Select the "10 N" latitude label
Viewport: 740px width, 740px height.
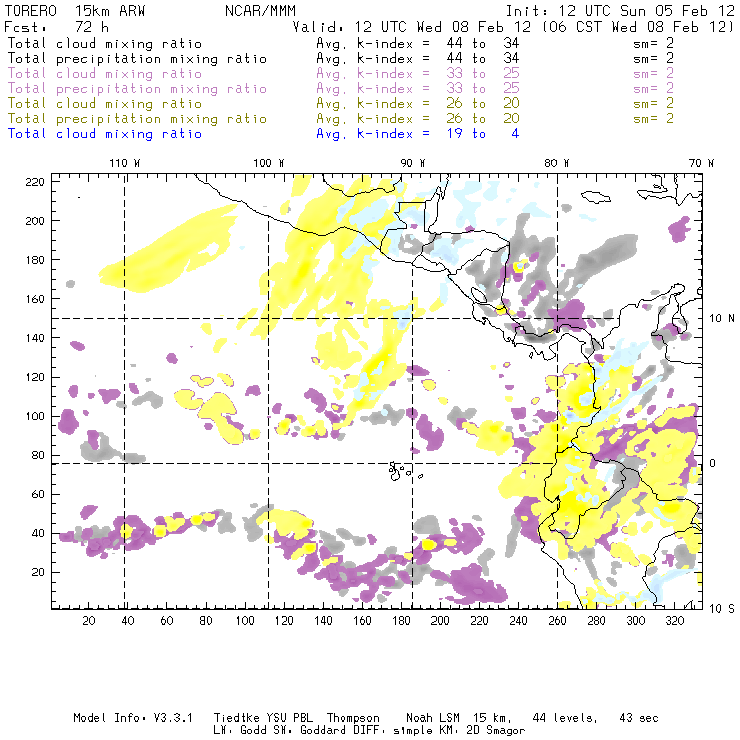(x=722, y=319)
